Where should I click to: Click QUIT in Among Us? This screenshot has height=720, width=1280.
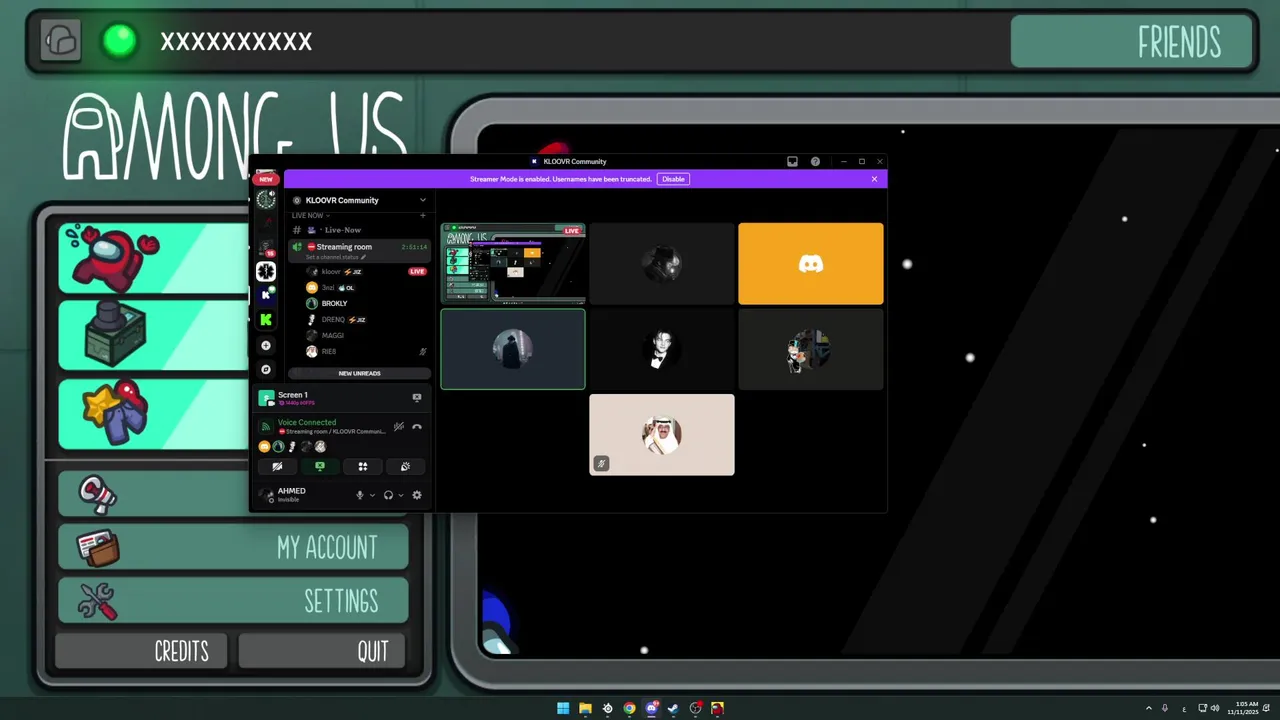point(322,651)
